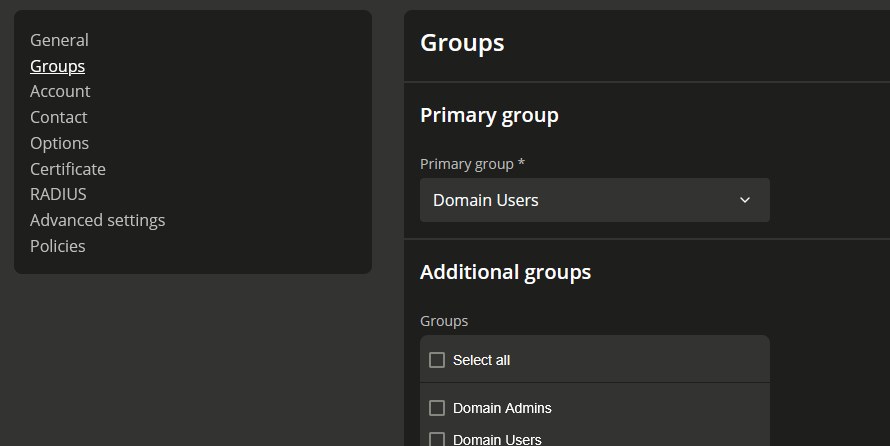Open the Primary group combo box showing Domain Users
The height and width of the screenshot is (446, 890).
(595, 200)
